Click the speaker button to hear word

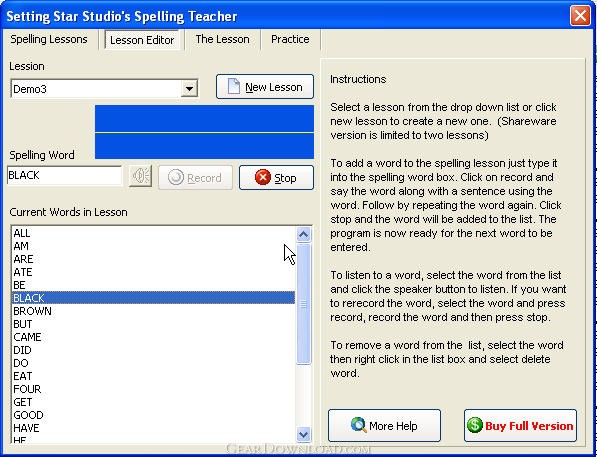coord(140,176)
